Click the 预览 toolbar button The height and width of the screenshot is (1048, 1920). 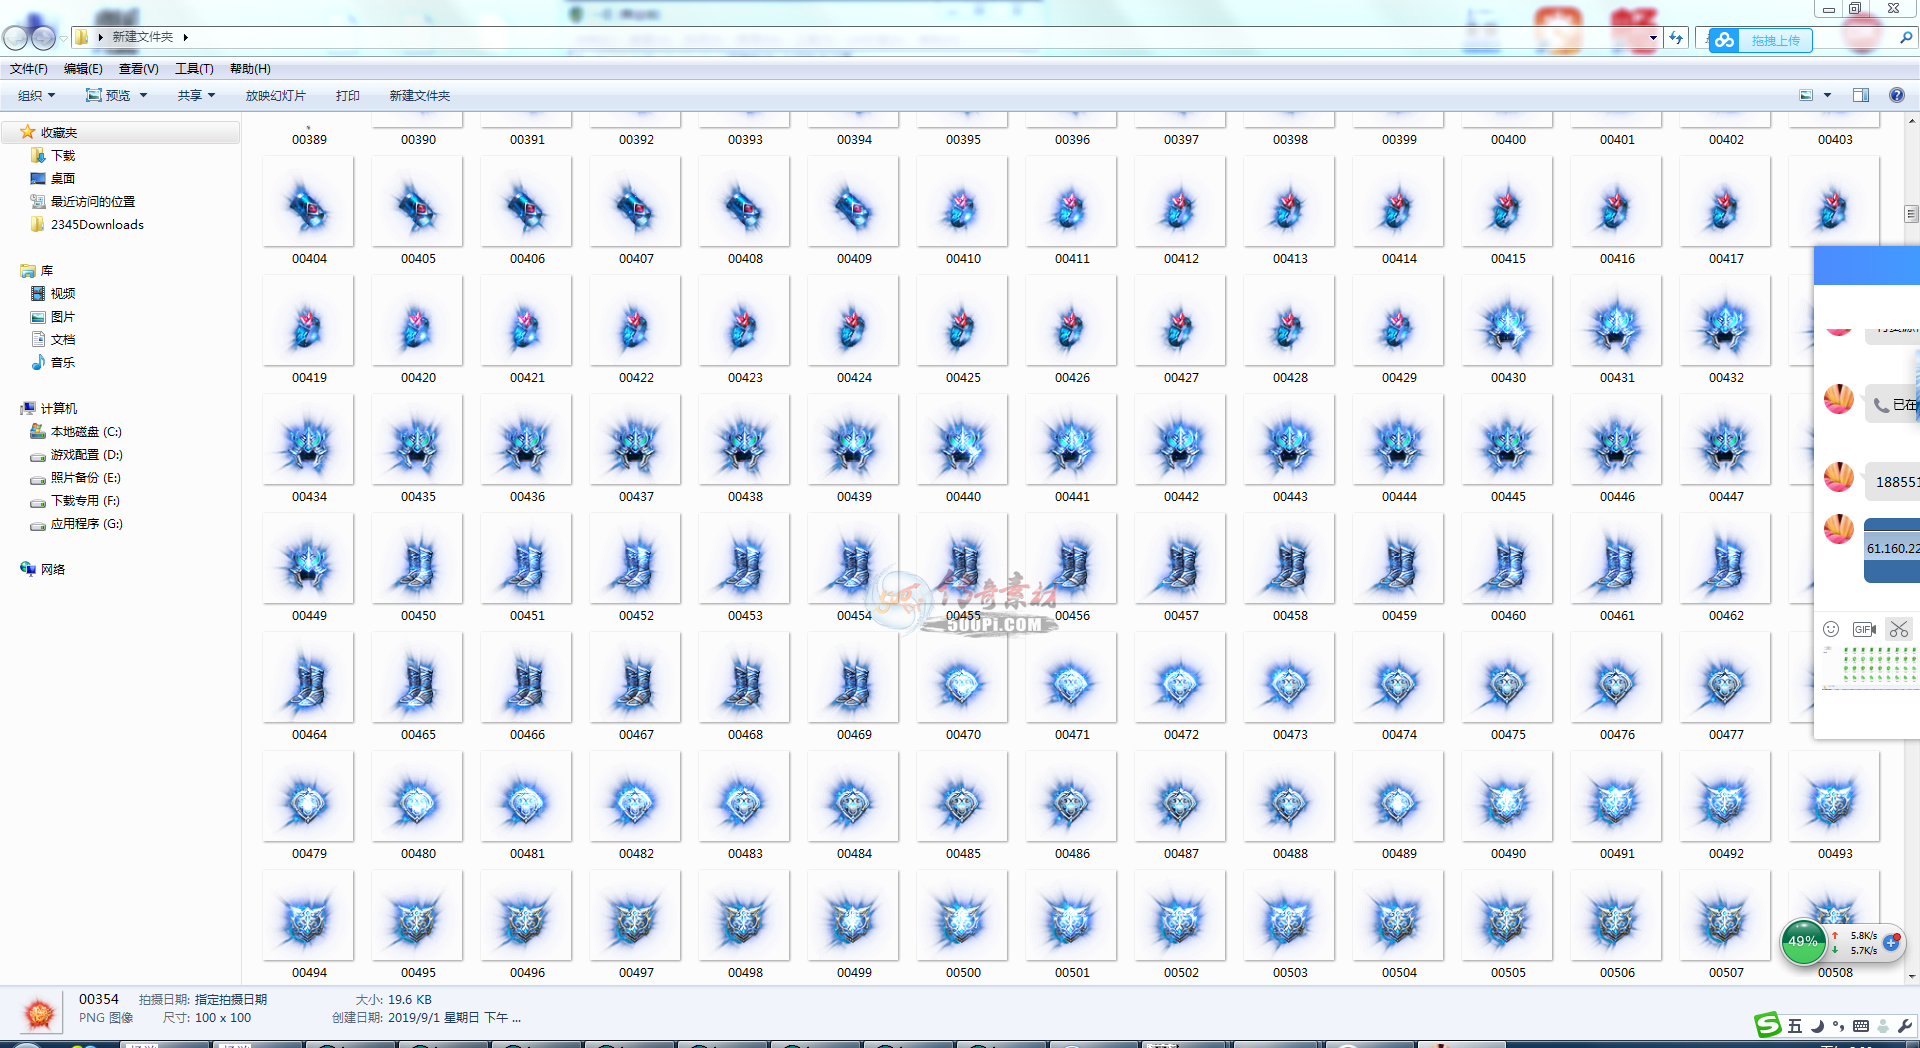108,96
